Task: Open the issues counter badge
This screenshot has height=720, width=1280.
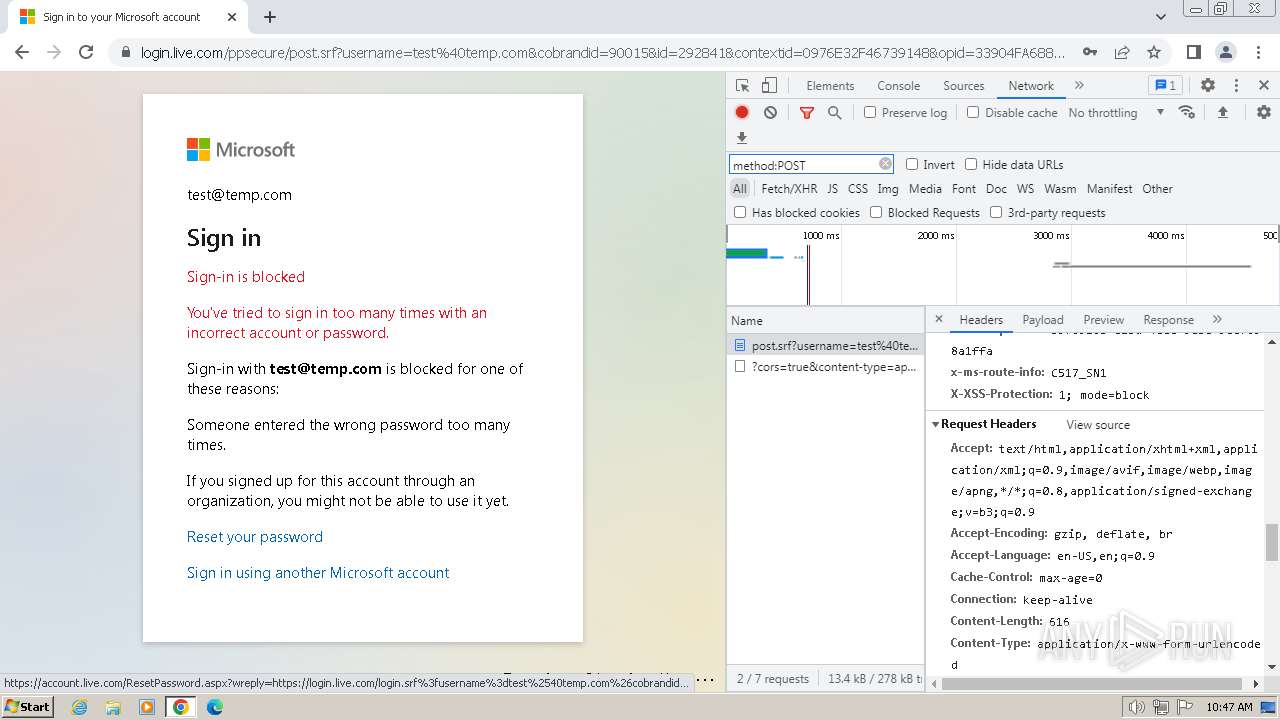Action: click(1165, 85)
